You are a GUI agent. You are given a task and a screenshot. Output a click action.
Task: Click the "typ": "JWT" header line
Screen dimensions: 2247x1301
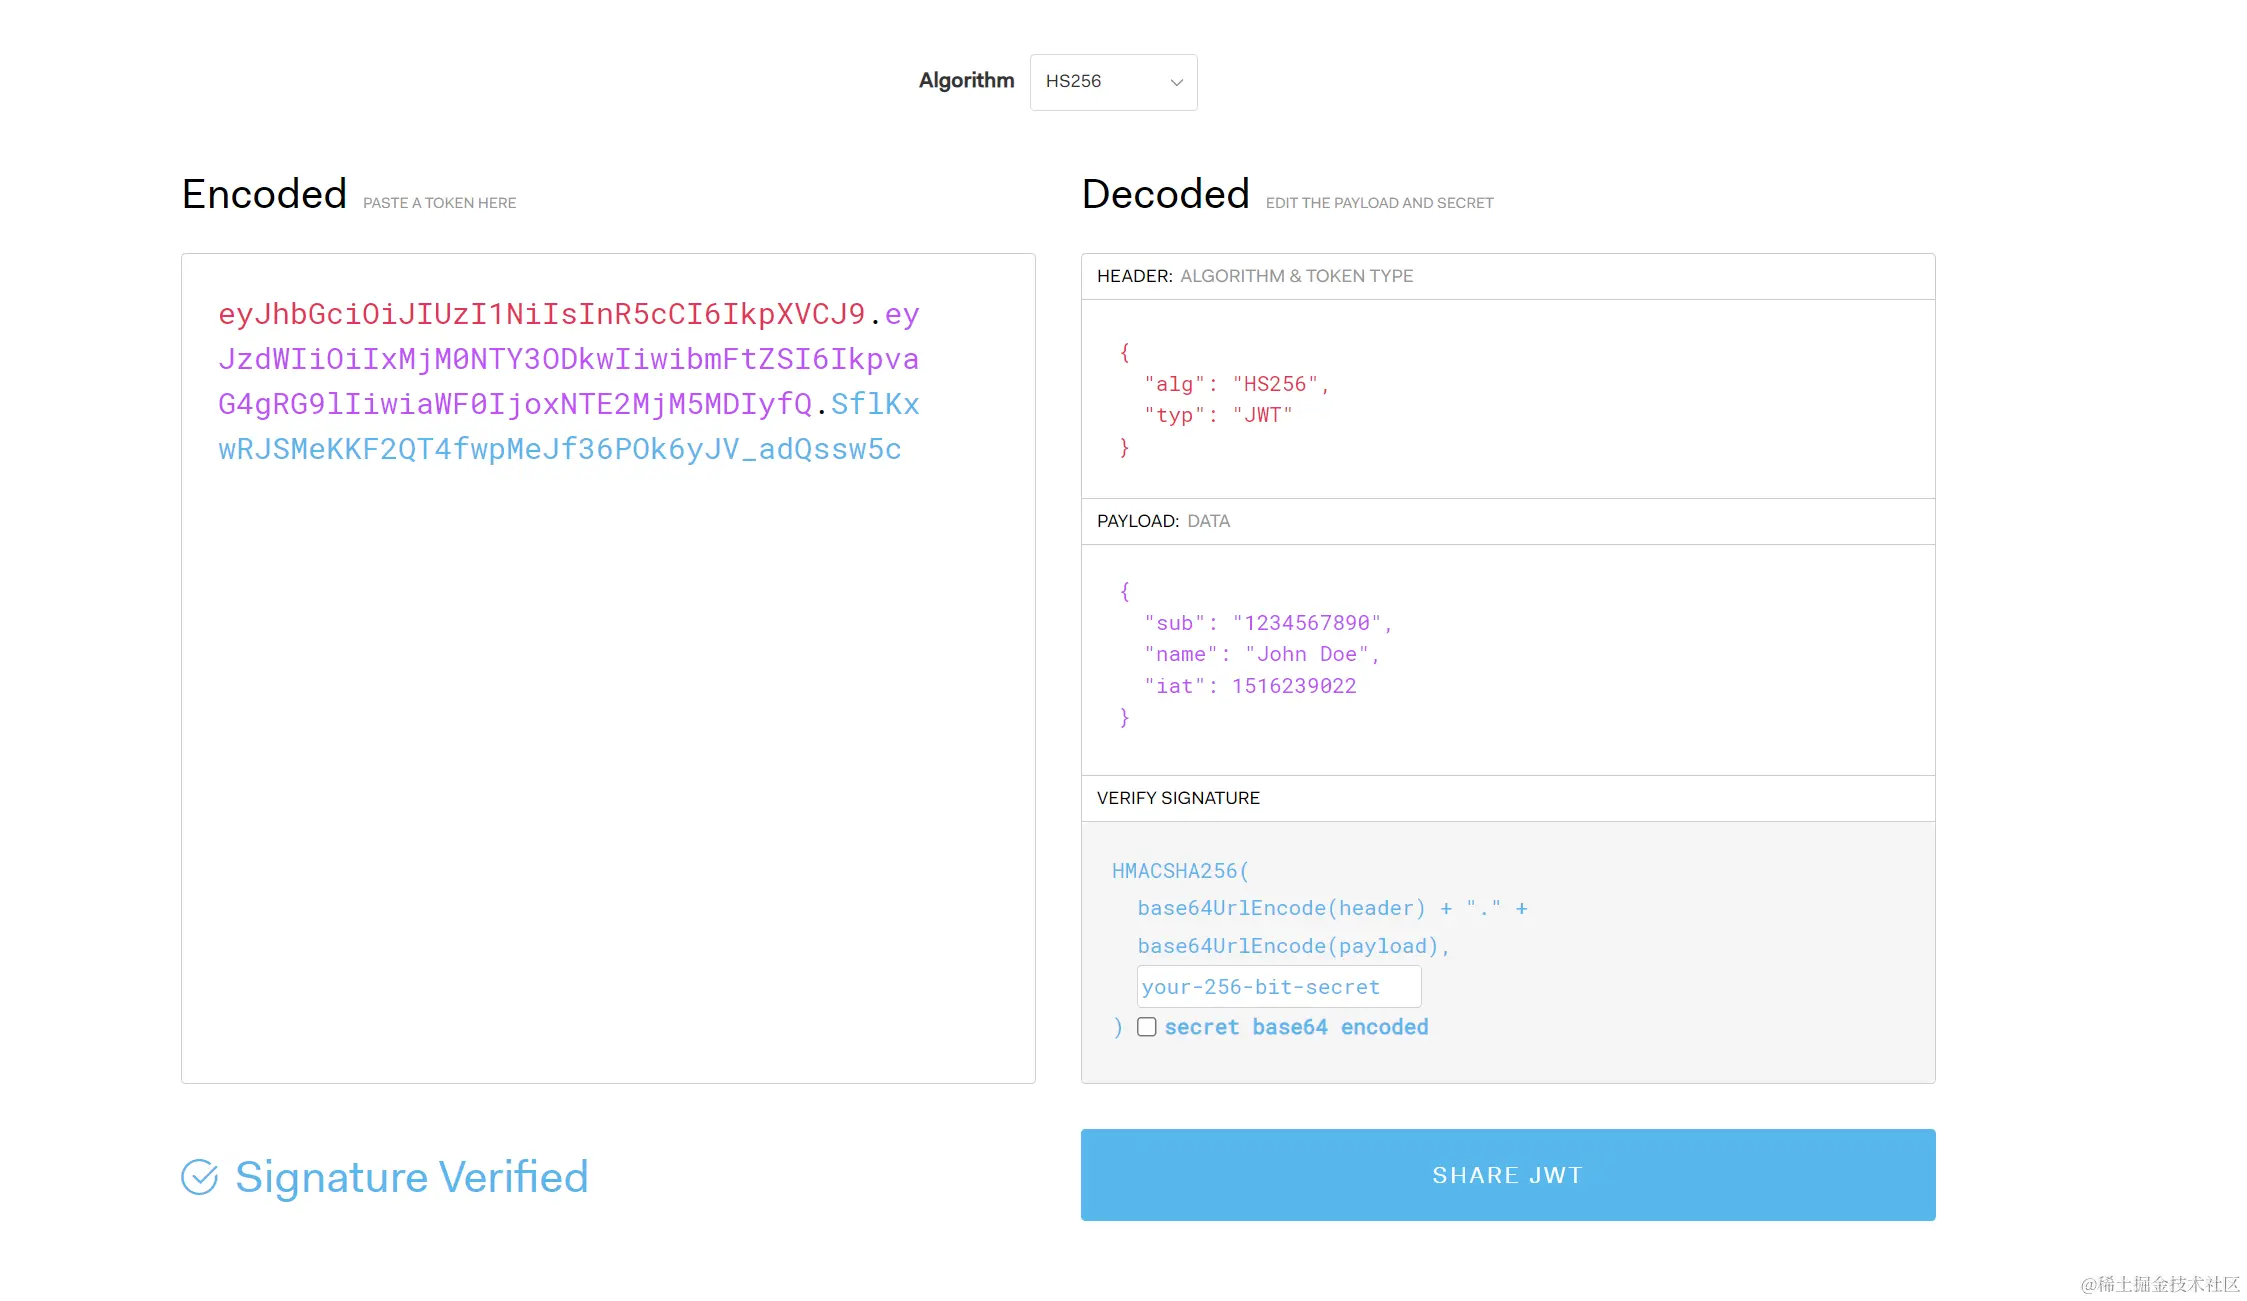point(1218,415)
